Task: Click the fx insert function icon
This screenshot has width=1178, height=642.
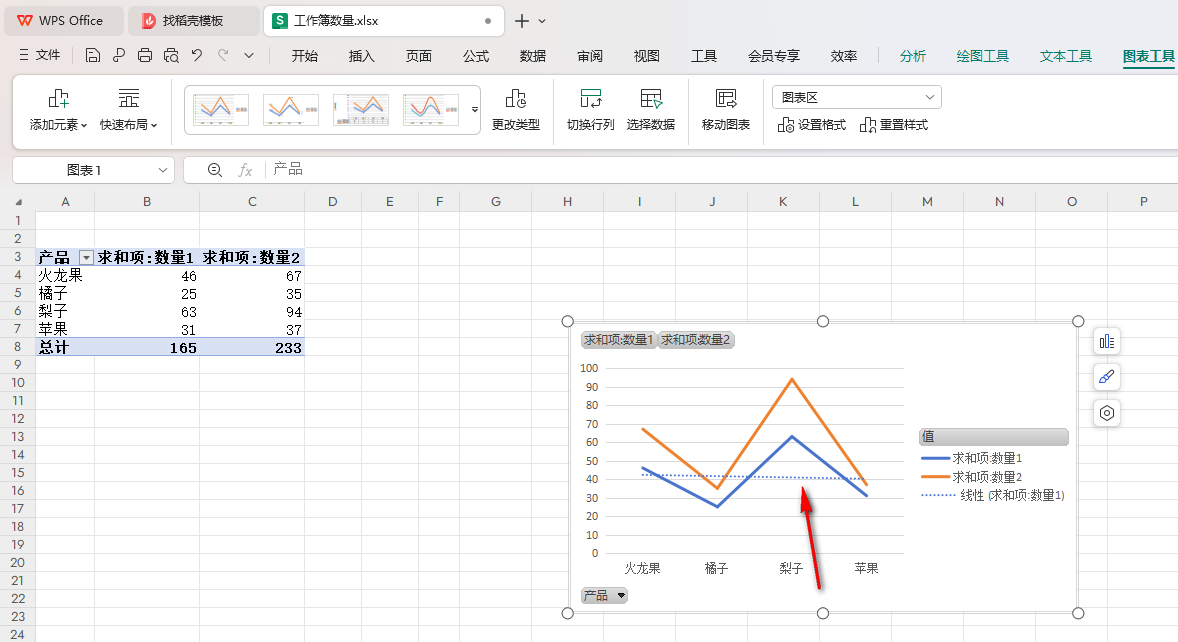Action: 245,170
